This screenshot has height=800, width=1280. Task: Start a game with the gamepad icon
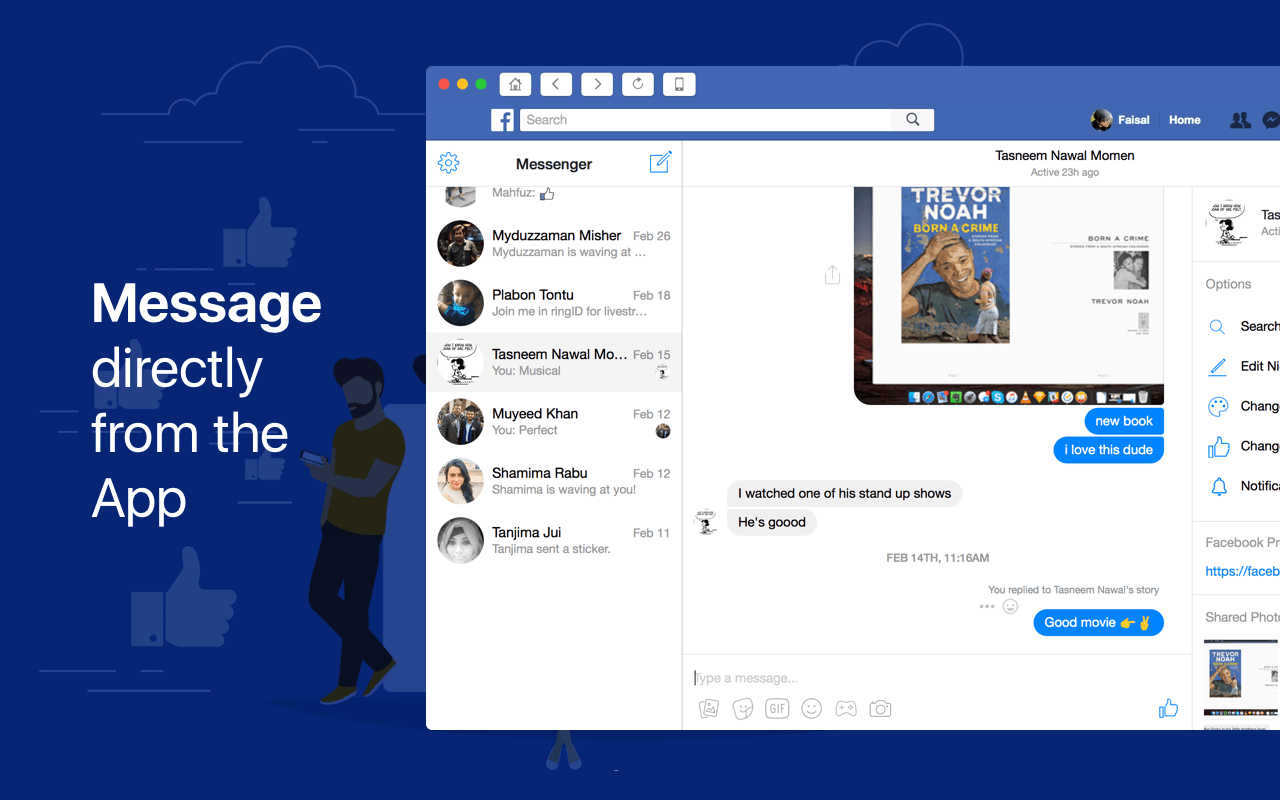click(846, 709)
